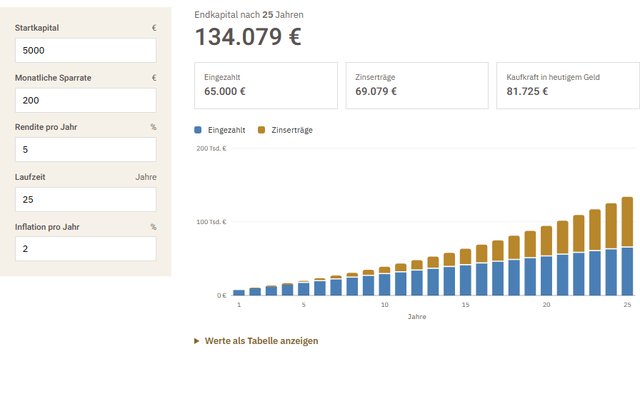
Task: Click the 'Laufzeit' field label
Action: tap(30, 177)
